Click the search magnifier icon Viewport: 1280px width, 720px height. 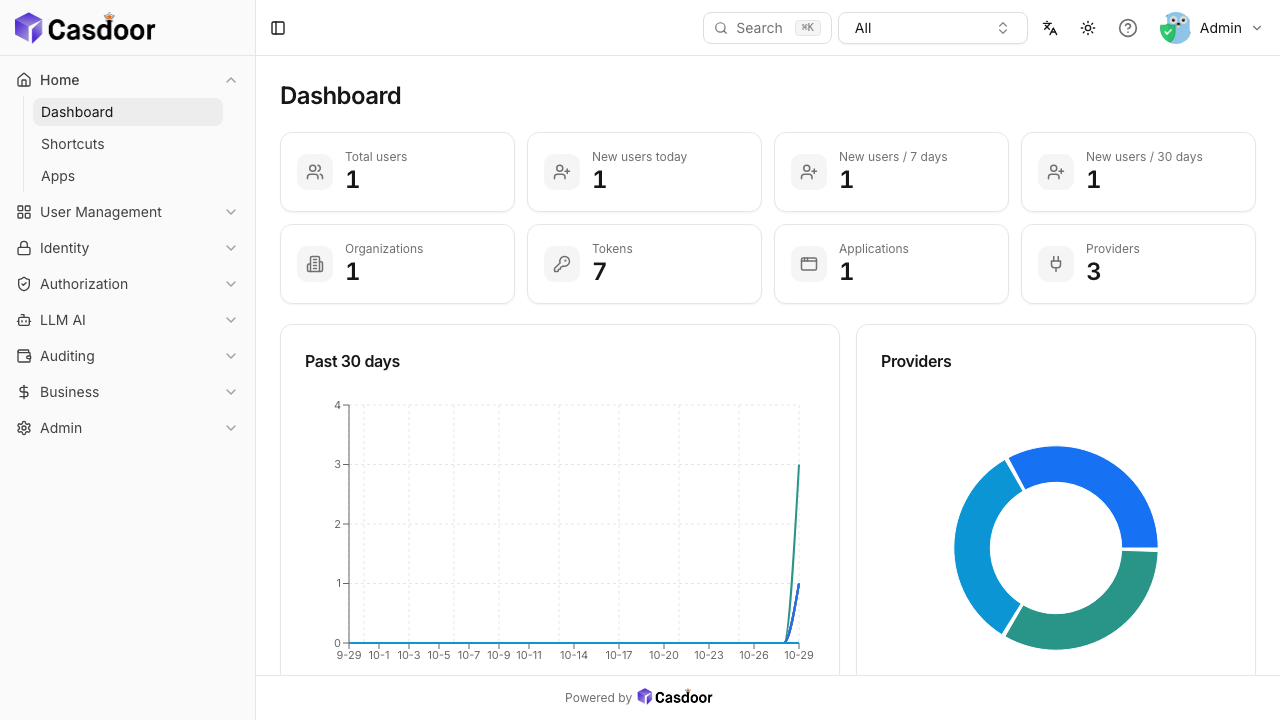pyautogui.click(x=721, y=28)
